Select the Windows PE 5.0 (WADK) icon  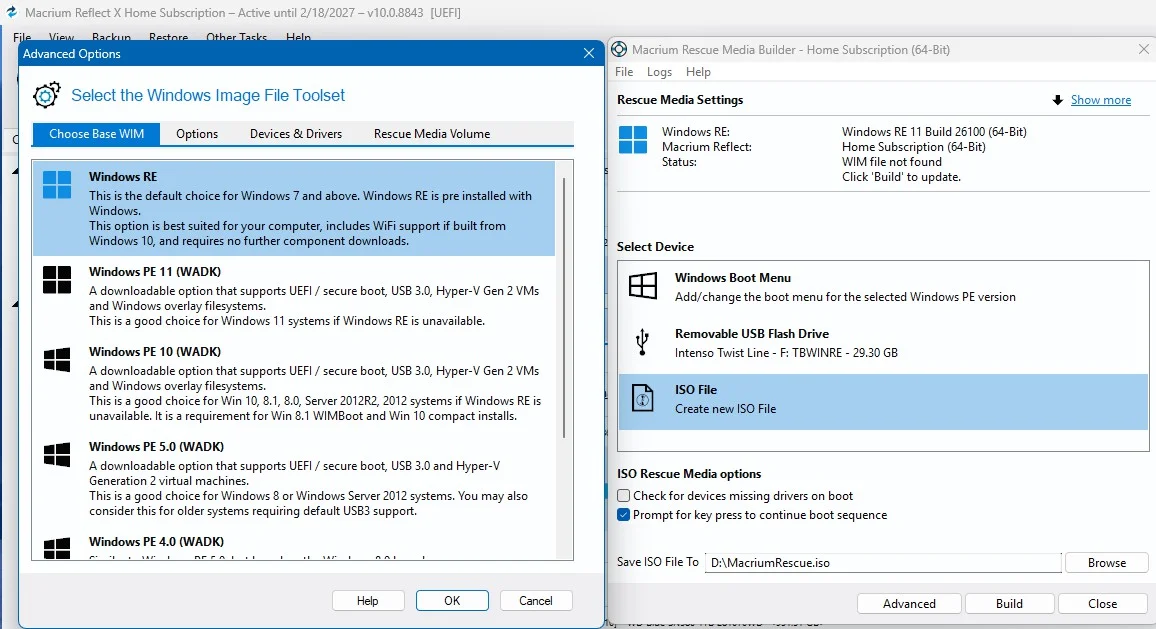click(x=57, y=455)
